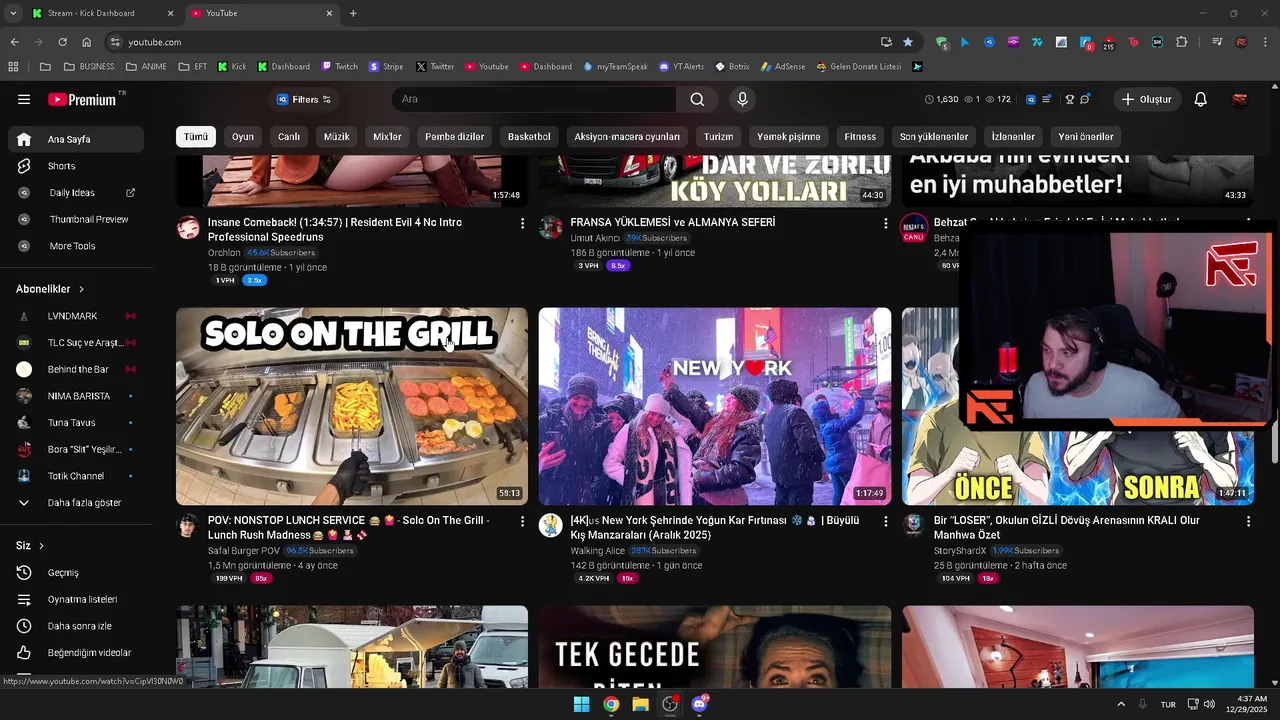
Task: Open Oynatma listeleri link
Action: tap(76, 599)
